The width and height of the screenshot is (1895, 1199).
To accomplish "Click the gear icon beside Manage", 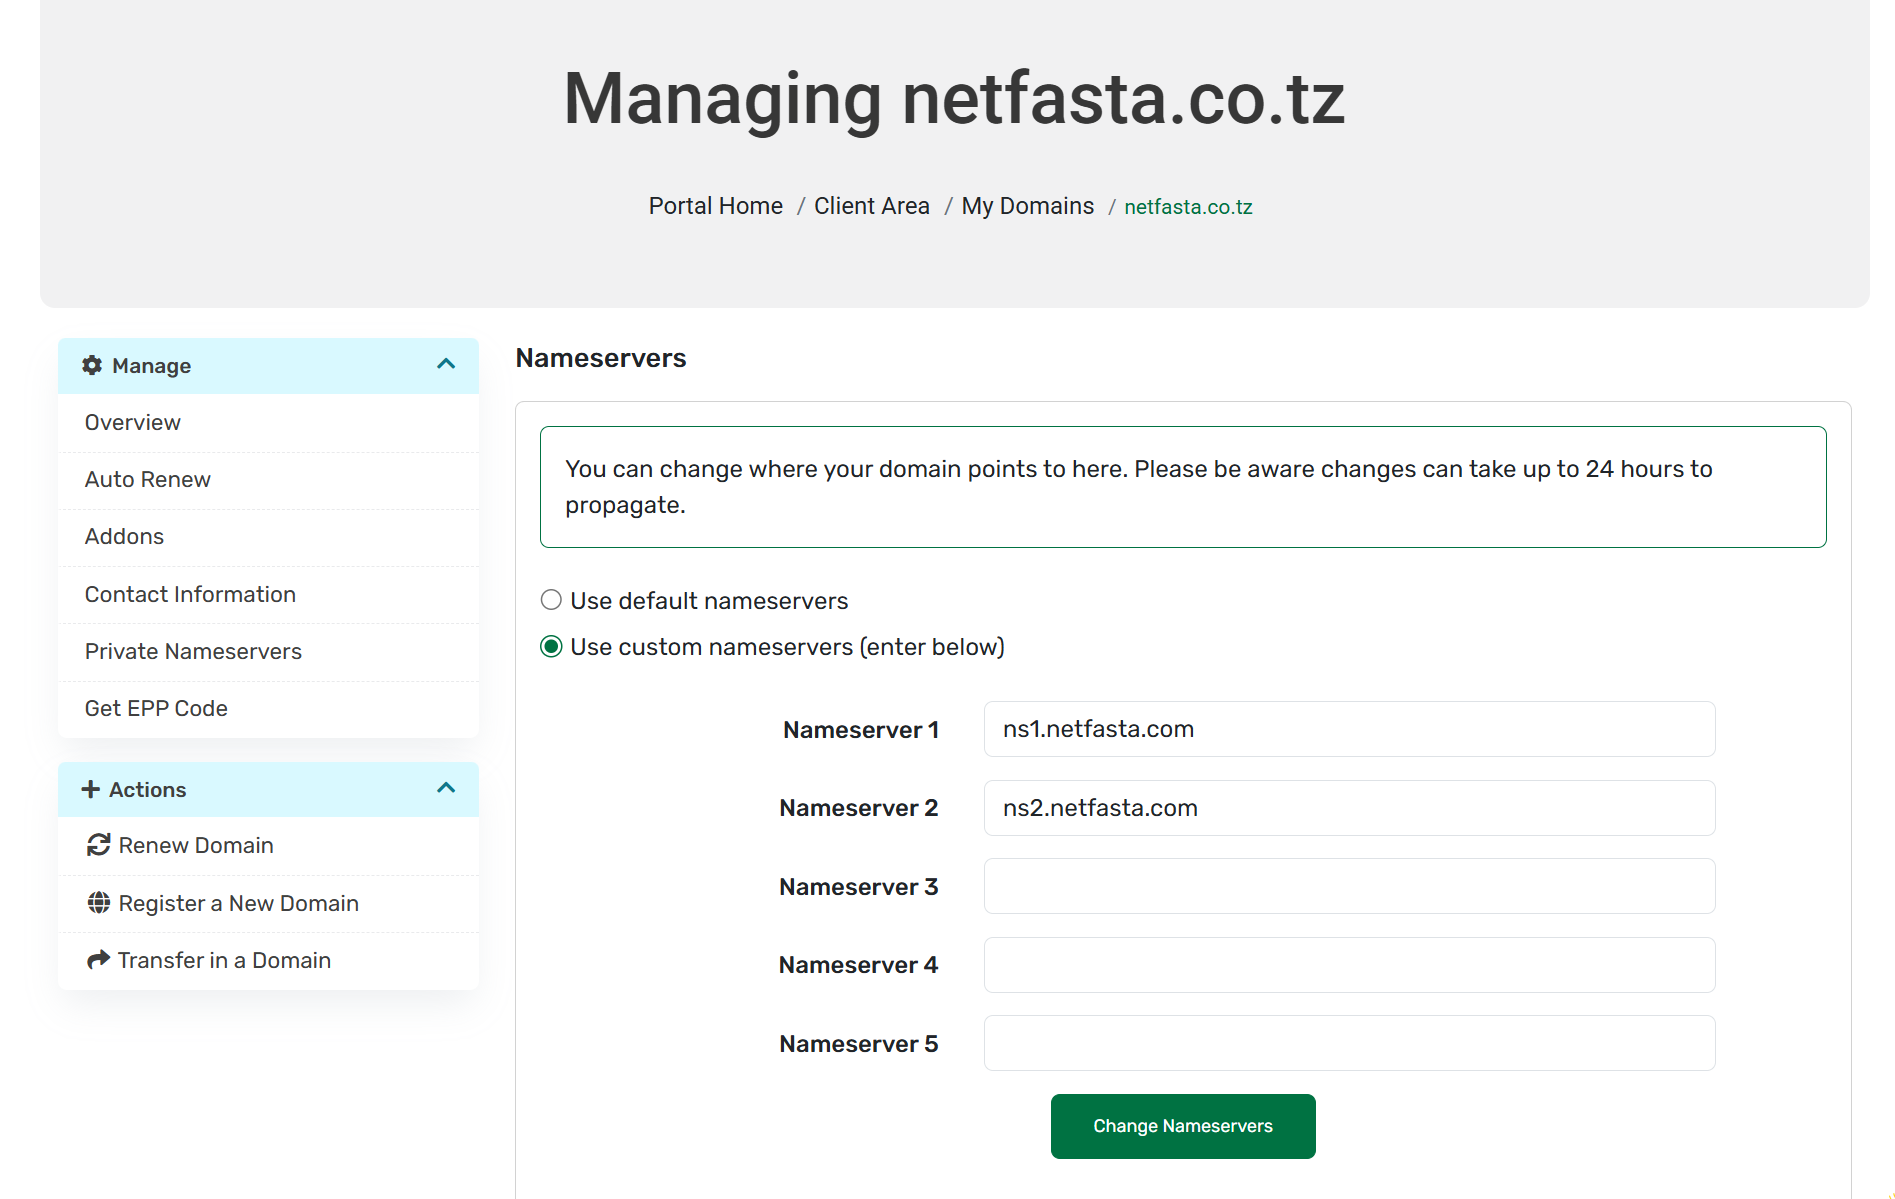I will tap(92, 365).
